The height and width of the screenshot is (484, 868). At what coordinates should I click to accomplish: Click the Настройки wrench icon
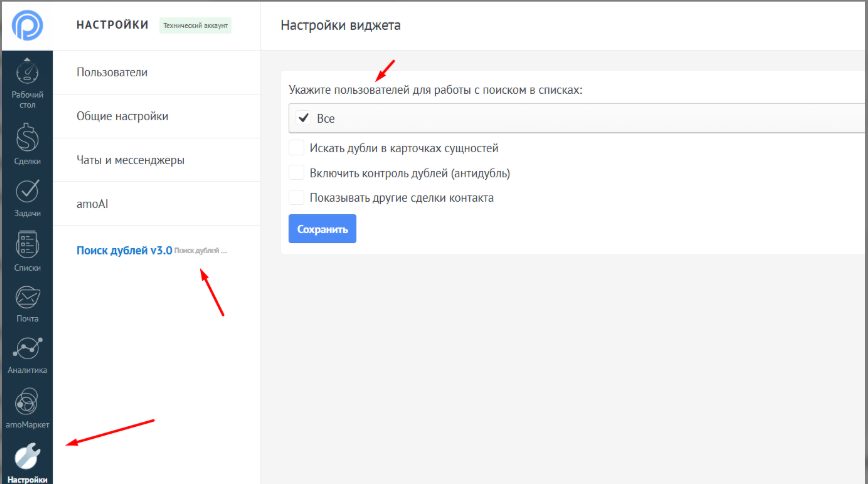point(28,458)
